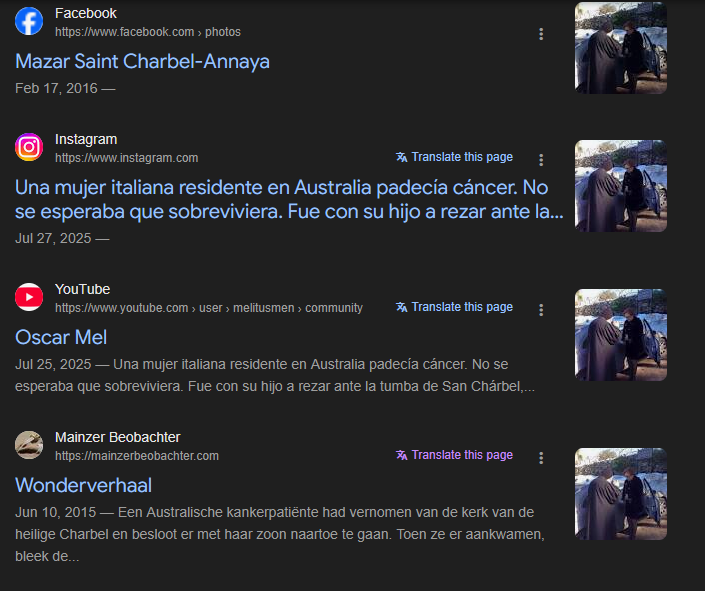Click the instagram.com URL text
The image size is (705, 591).
(126, 158)
